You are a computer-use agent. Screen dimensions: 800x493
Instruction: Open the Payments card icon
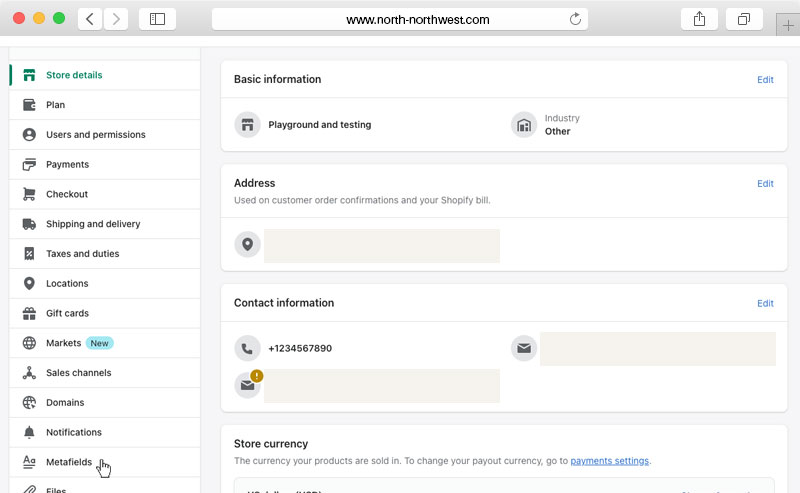[x=29, y=165]
